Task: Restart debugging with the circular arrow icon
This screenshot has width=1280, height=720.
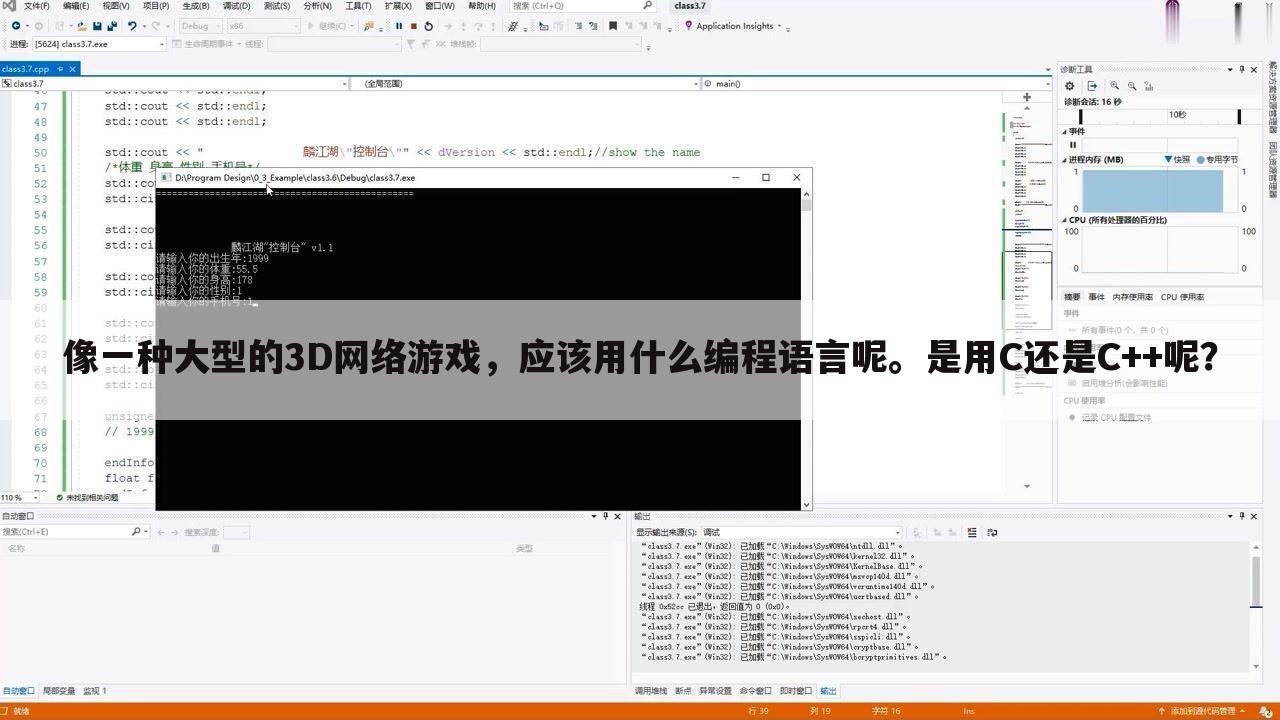Action: pos(428,26)
